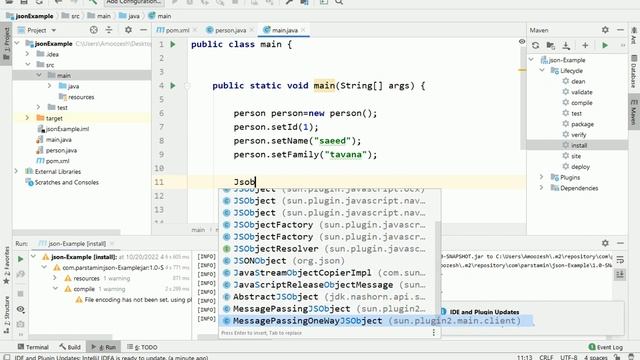Expand External Libraries node

click(16, 171)
